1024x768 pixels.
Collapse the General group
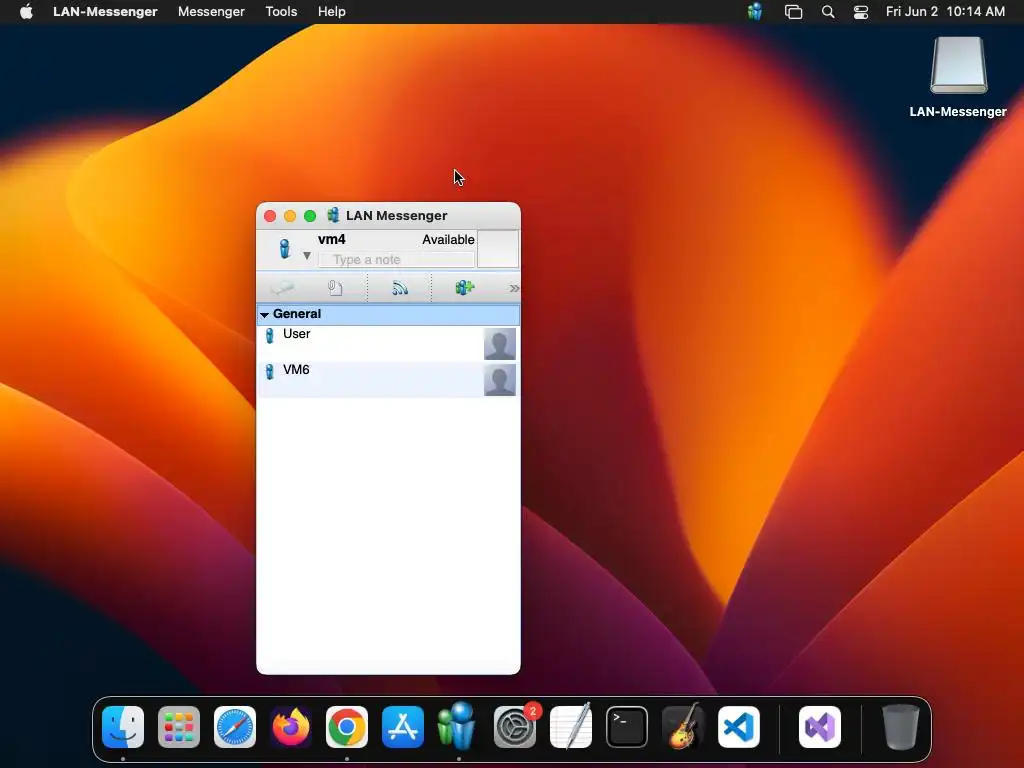pos(264,314)
